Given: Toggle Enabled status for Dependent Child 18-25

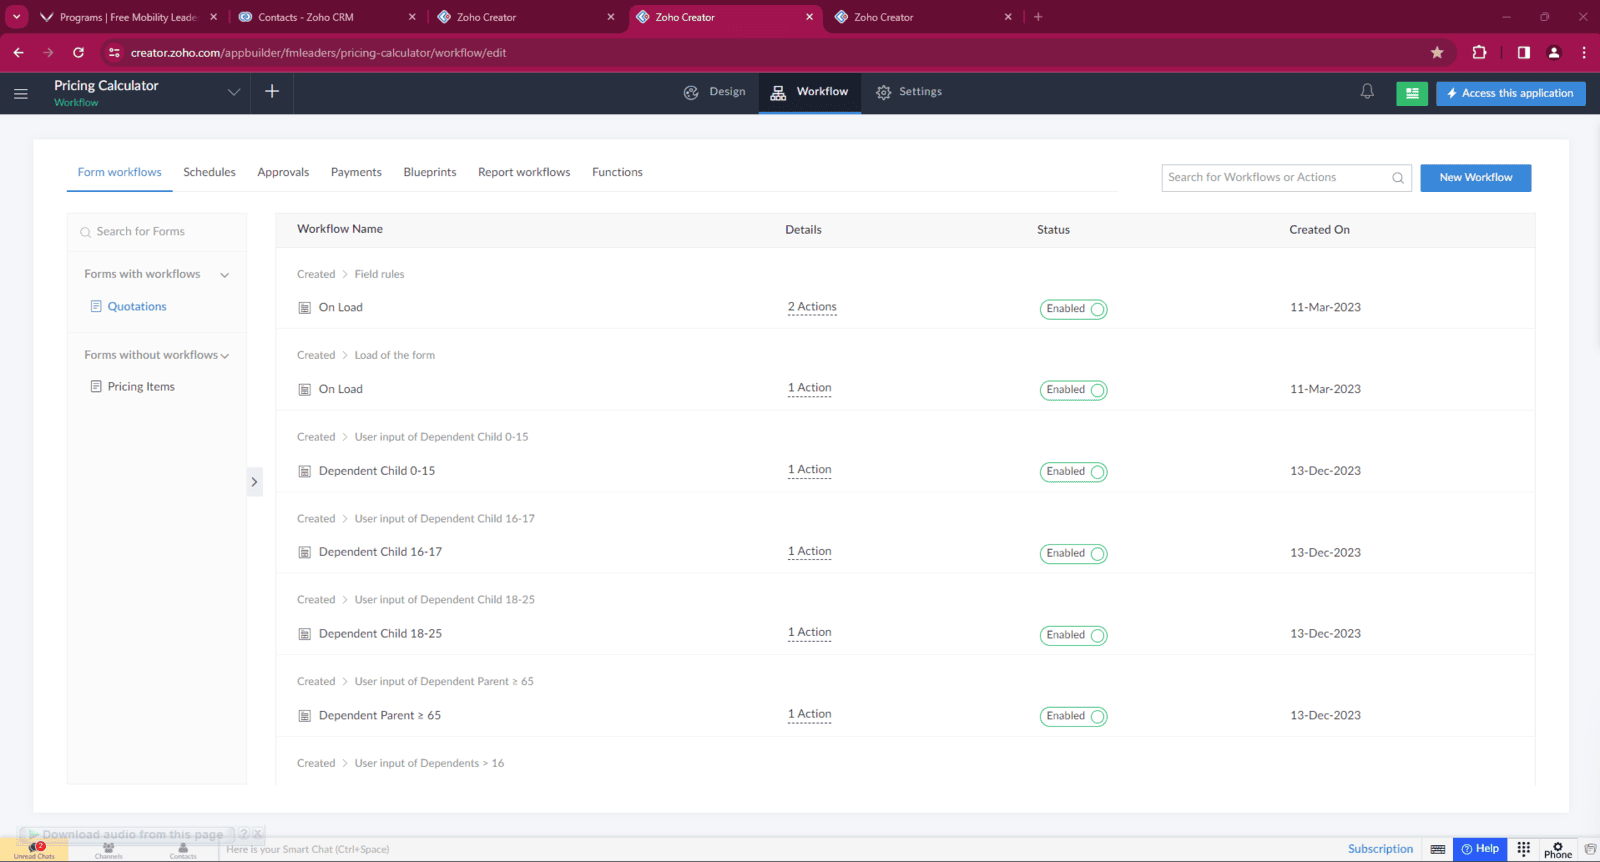Looking at the screenshot, I should (1074, 635).
